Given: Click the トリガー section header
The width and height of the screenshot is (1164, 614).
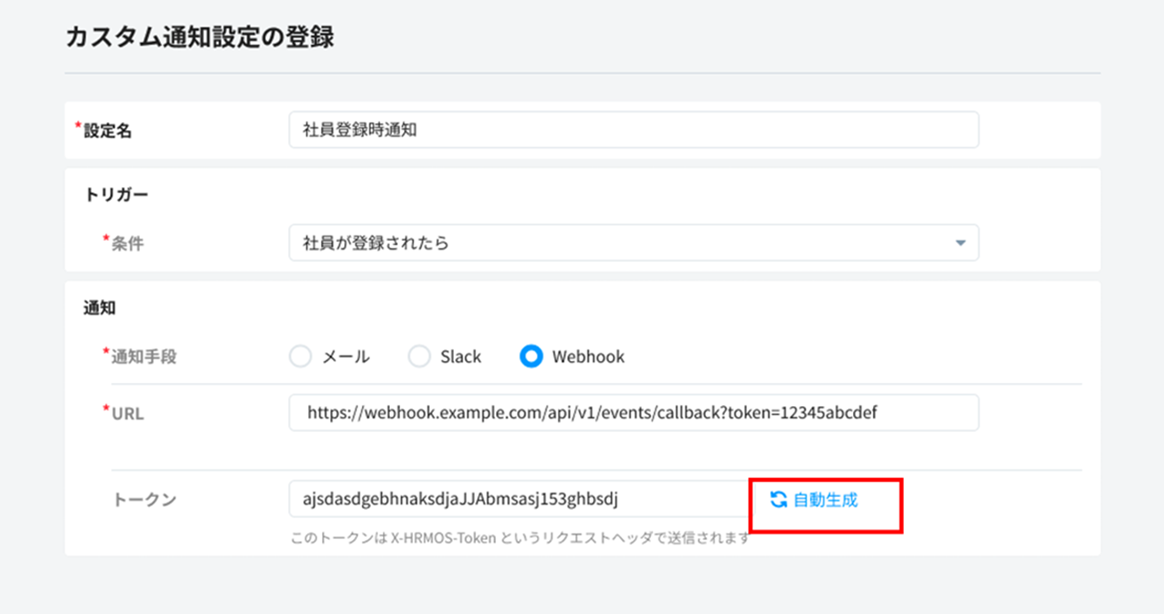Looking at the screenshot, I should tap(116, 194).
